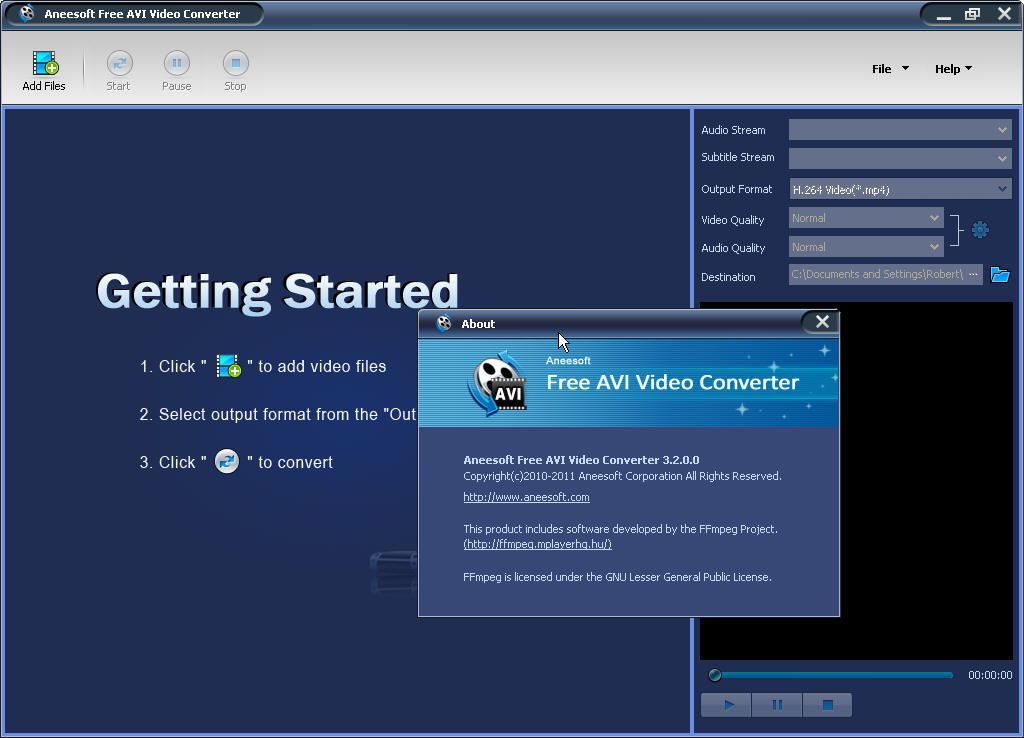Click the preview seek slider handle
1024x738 pixels.
(714, 675)
